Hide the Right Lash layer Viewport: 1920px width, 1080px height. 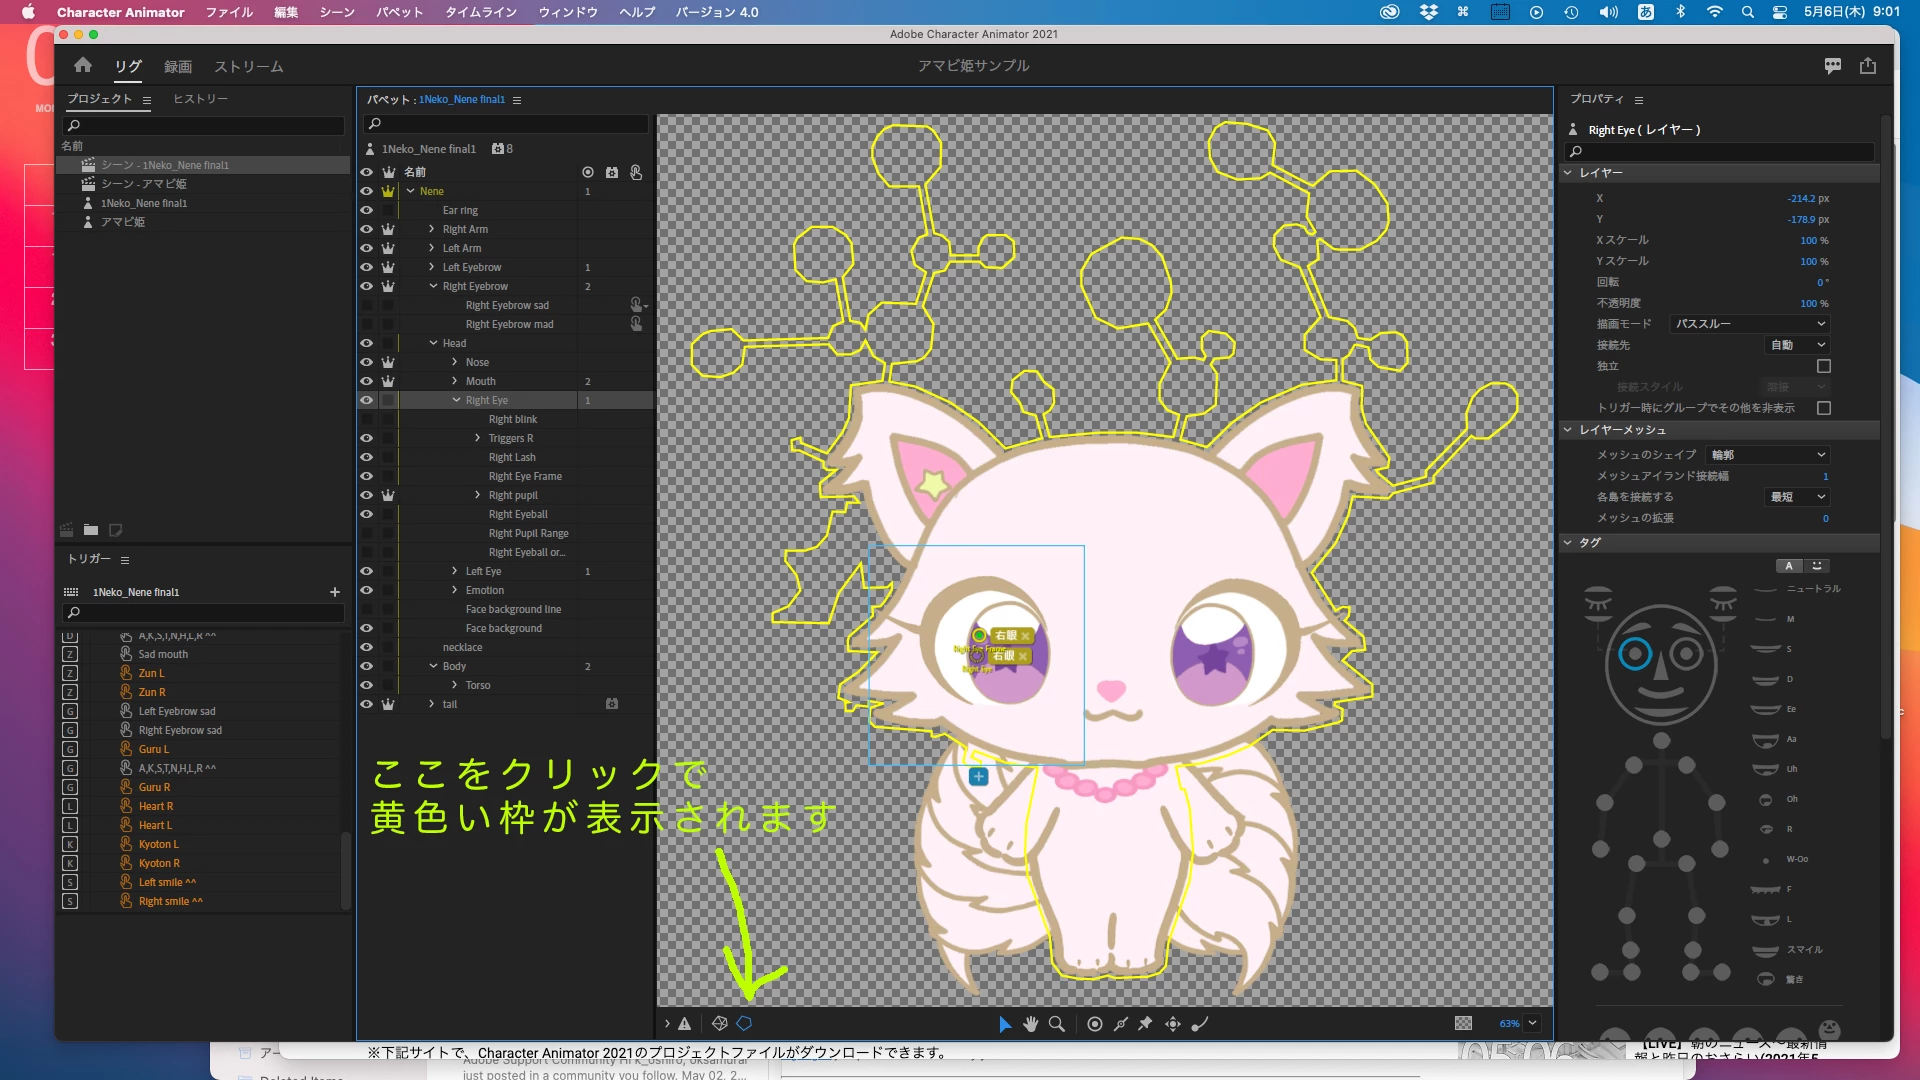[366, 457]
